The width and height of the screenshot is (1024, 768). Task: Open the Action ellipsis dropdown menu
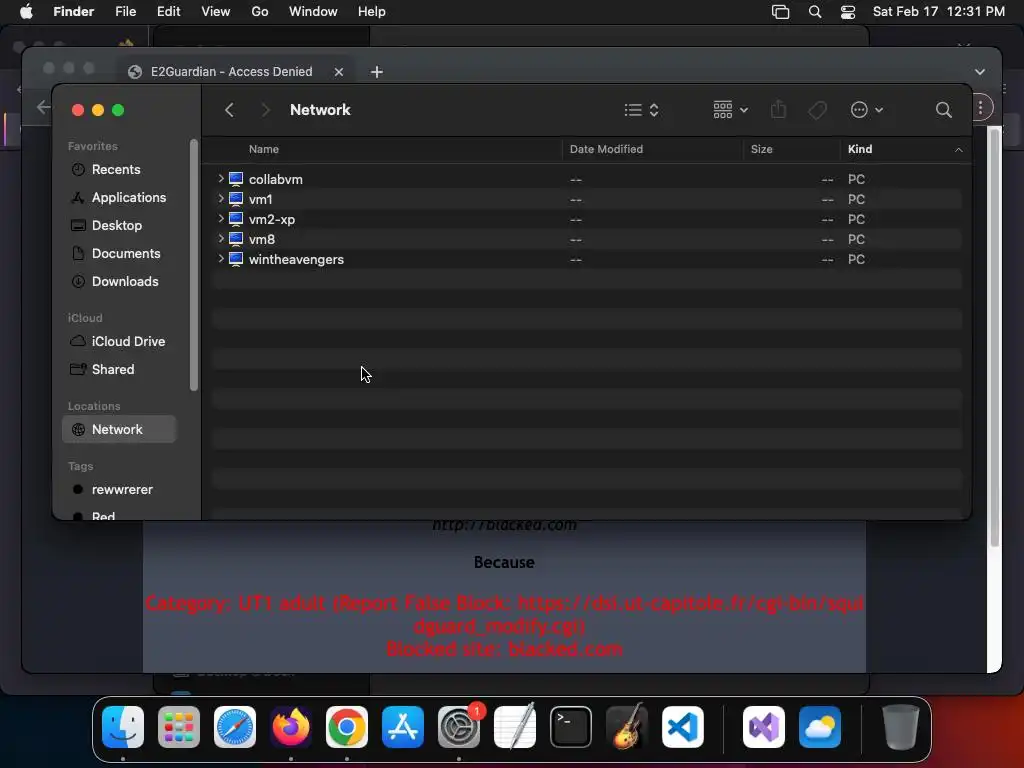pyautogui.click(x=867, y=110)
